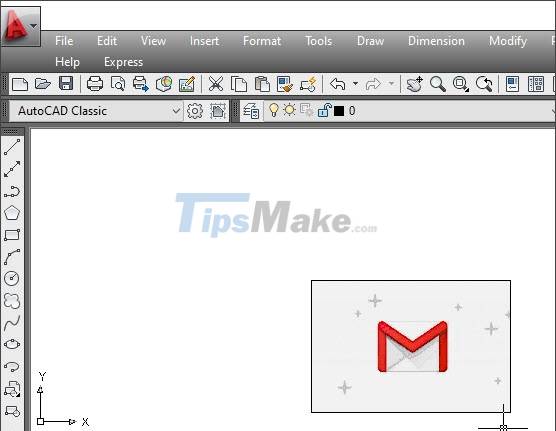The width and height of the screenshot is (556, 431).
Task: Click the Redo arrow icon
Action: pyautogui.click(x=373, y=84)
